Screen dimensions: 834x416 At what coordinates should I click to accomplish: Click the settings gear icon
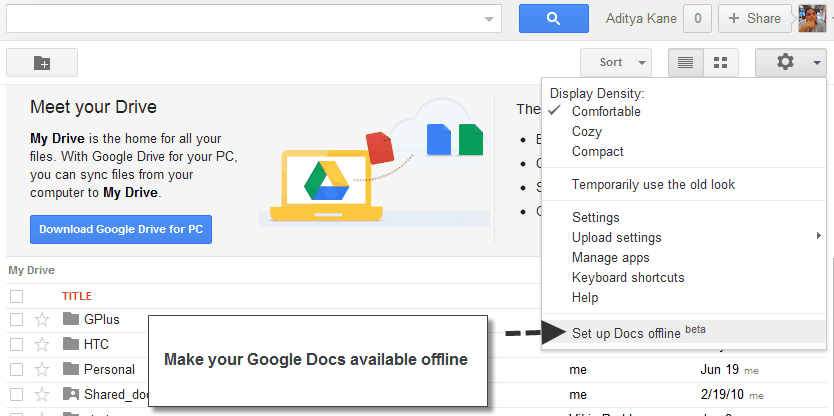point(785,62)
